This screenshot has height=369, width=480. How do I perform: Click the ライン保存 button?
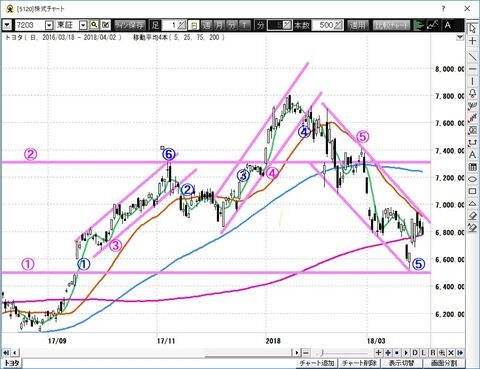[x=130, y=25]
